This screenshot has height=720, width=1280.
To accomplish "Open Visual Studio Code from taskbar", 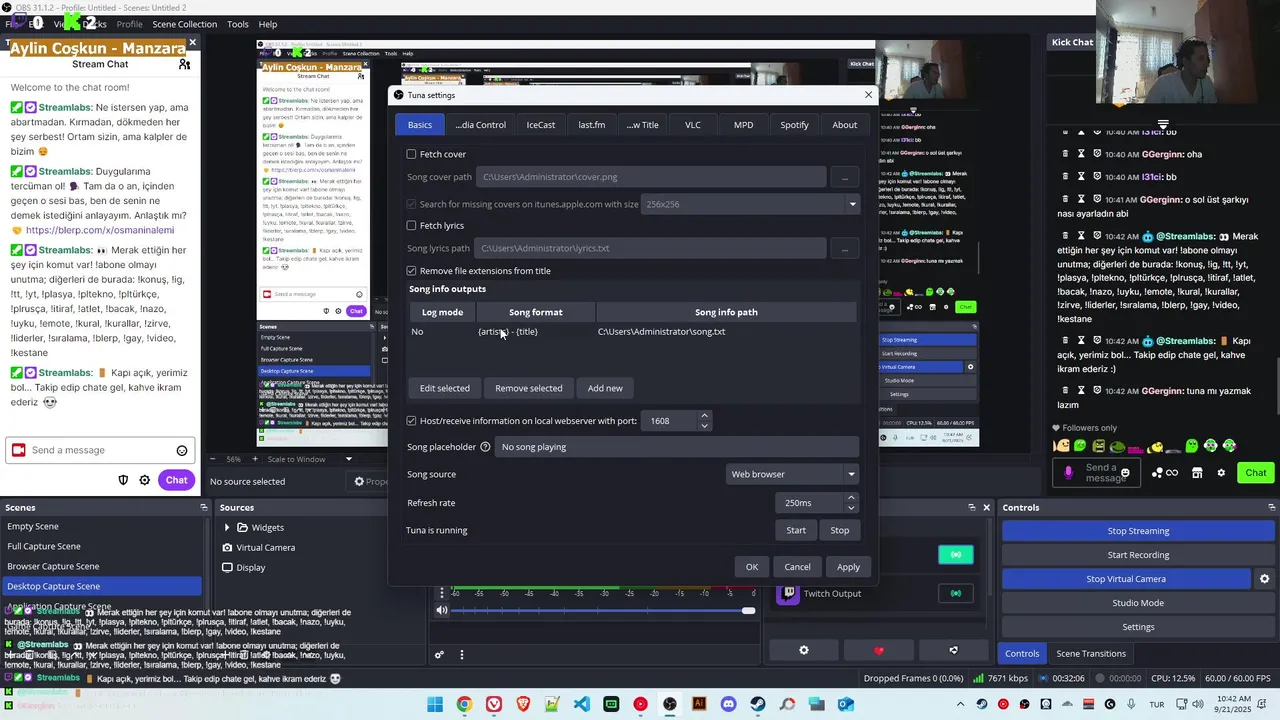I will click(x=582, y=704).
